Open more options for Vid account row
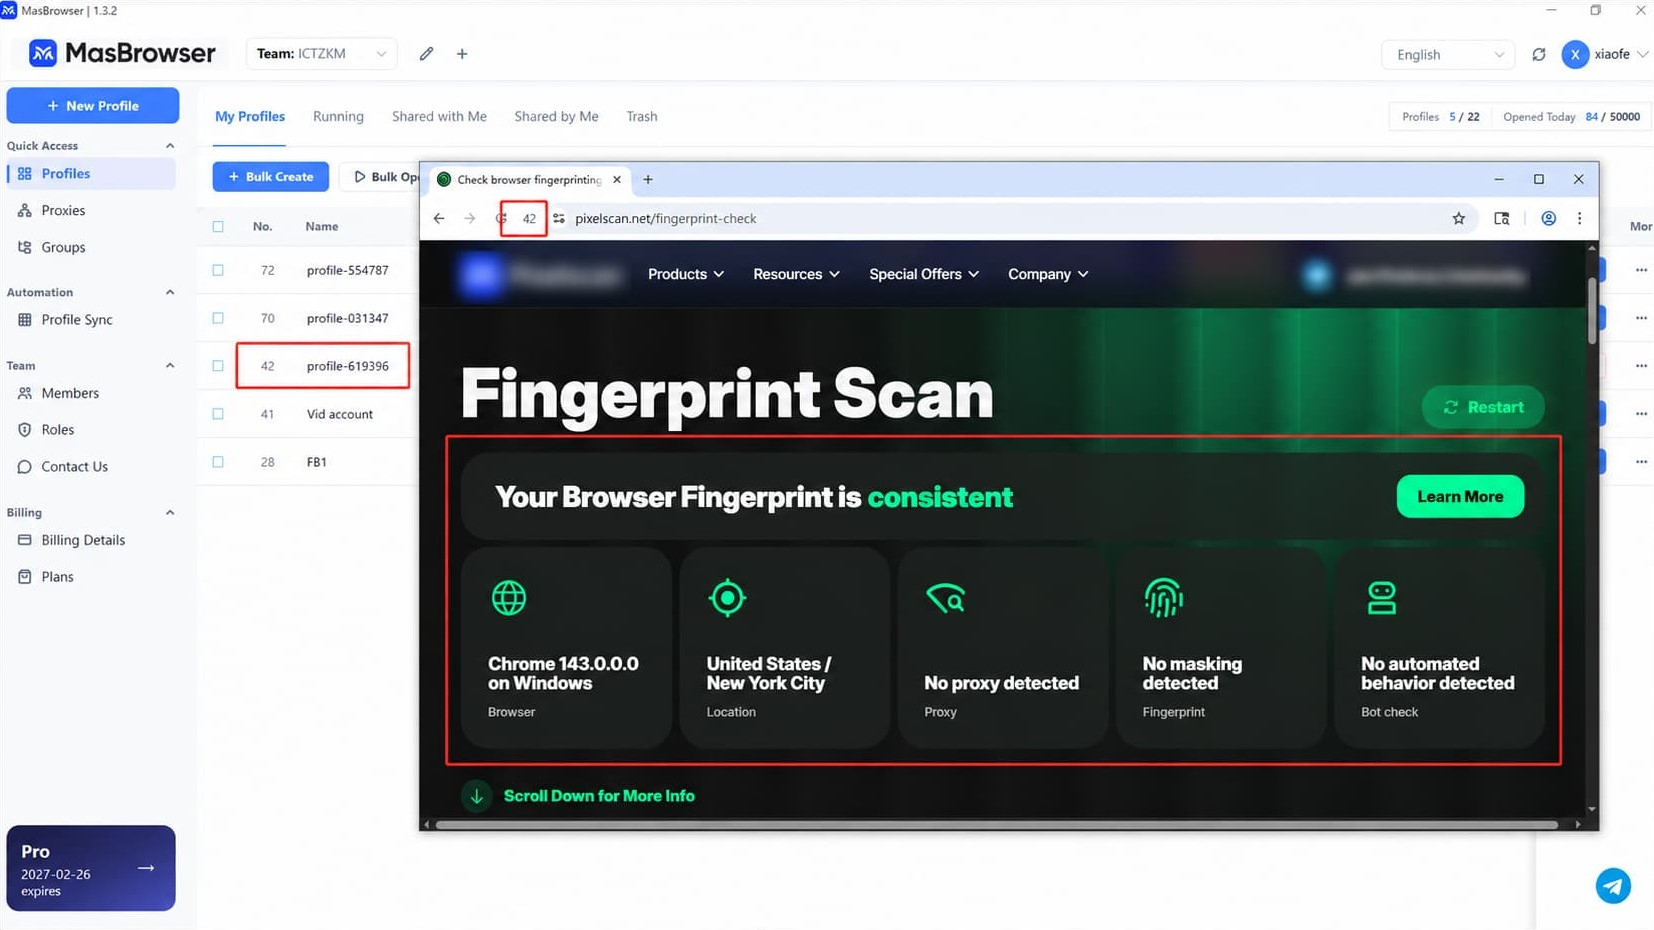Viewport: 1654px width, 930px height. click(1641, 414)
